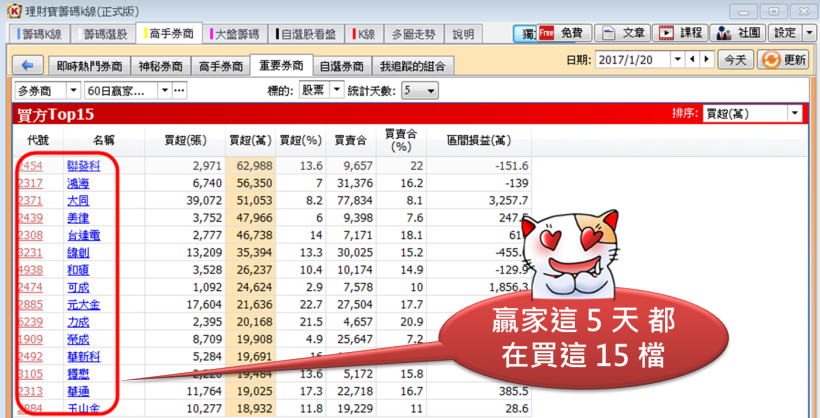
Task: Open the 說明 help tab
Action: point(463,34)
